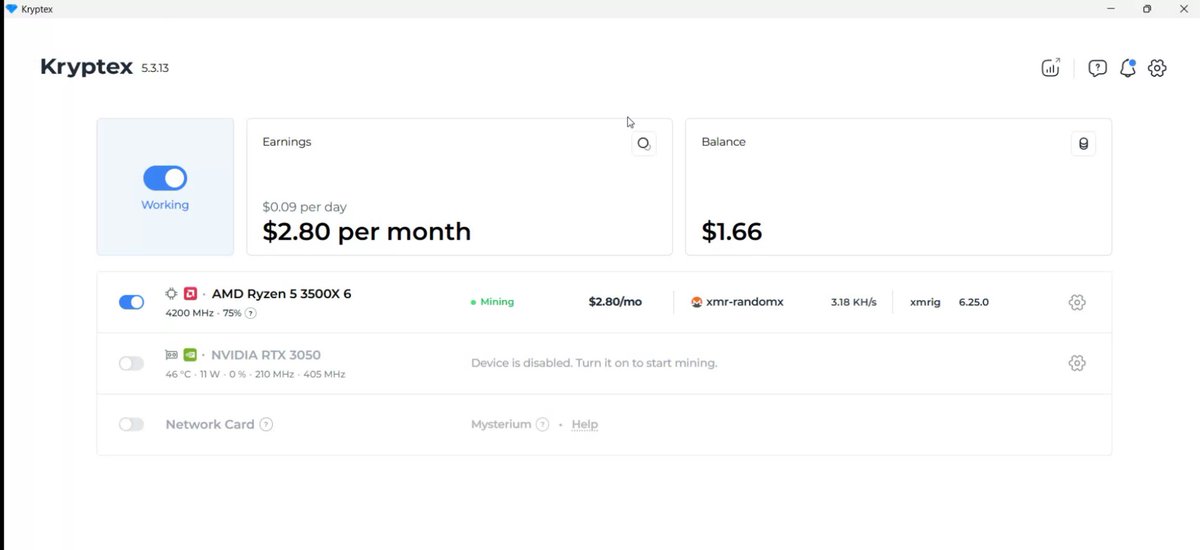Screen dimensions: 1200x550
Task: Maximize the Kryptex window
Action: 1147,9
